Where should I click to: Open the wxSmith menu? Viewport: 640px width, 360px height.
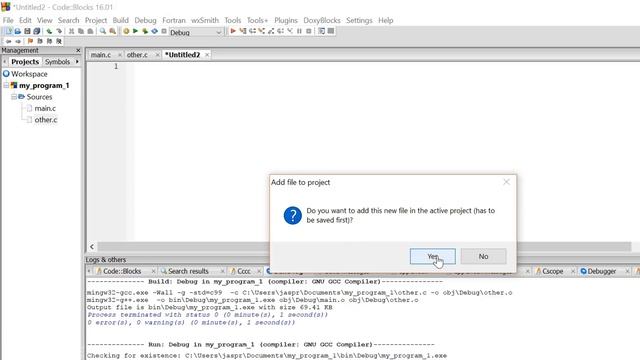pyautogui.click(x=205, y=20)
